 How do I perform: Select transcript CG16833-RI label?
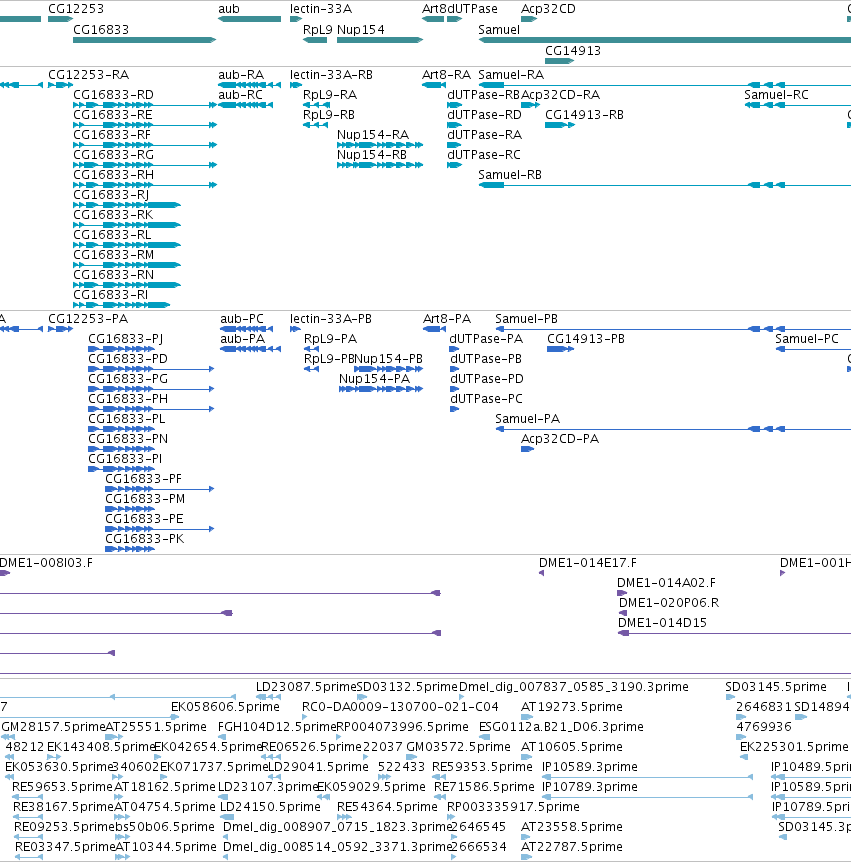point(110,295)
